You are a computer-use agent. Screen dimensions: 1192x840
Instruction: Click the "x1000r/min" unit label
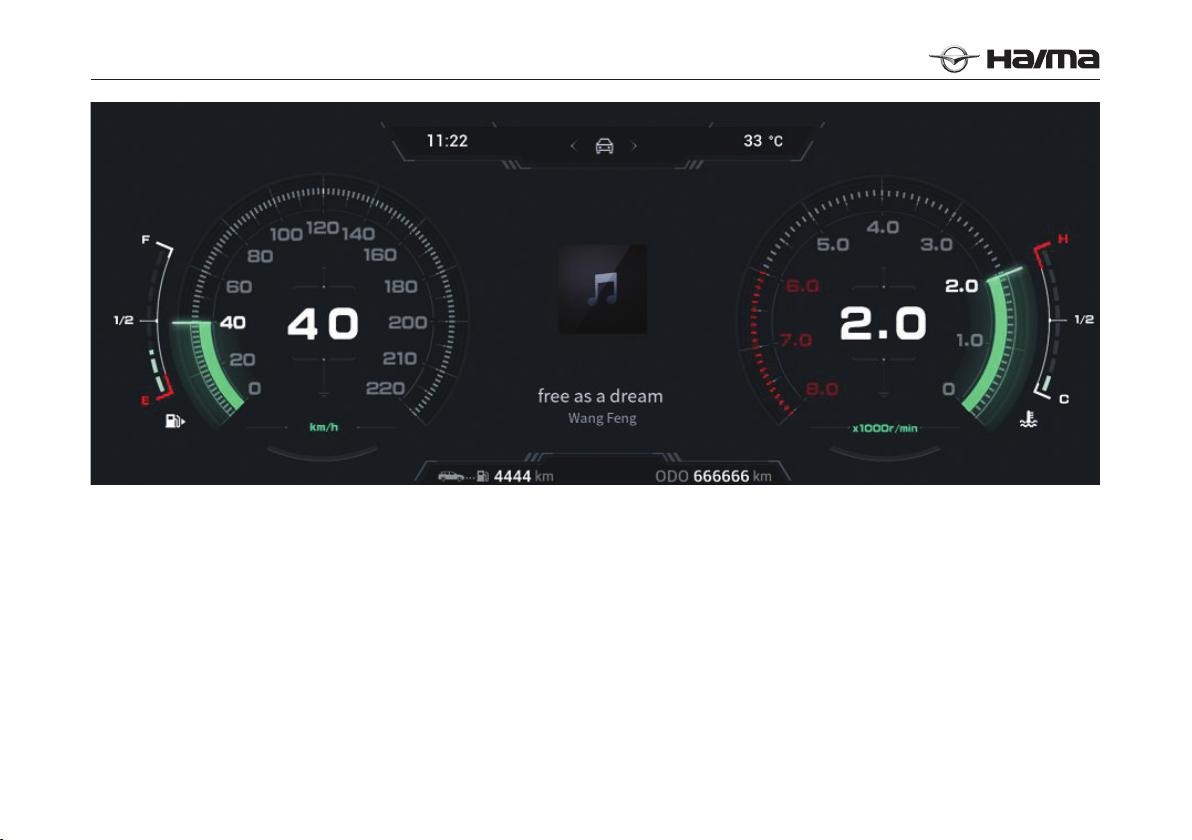click(885, 428)
